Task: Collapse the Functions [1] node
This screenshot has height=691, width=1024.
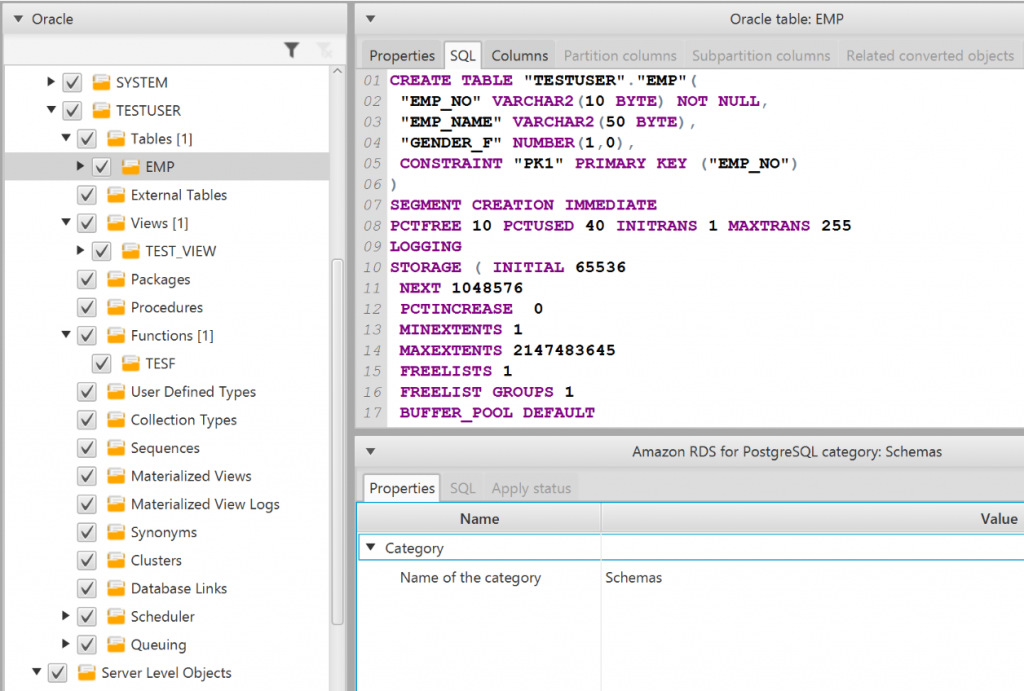Action: click(66, 334)
